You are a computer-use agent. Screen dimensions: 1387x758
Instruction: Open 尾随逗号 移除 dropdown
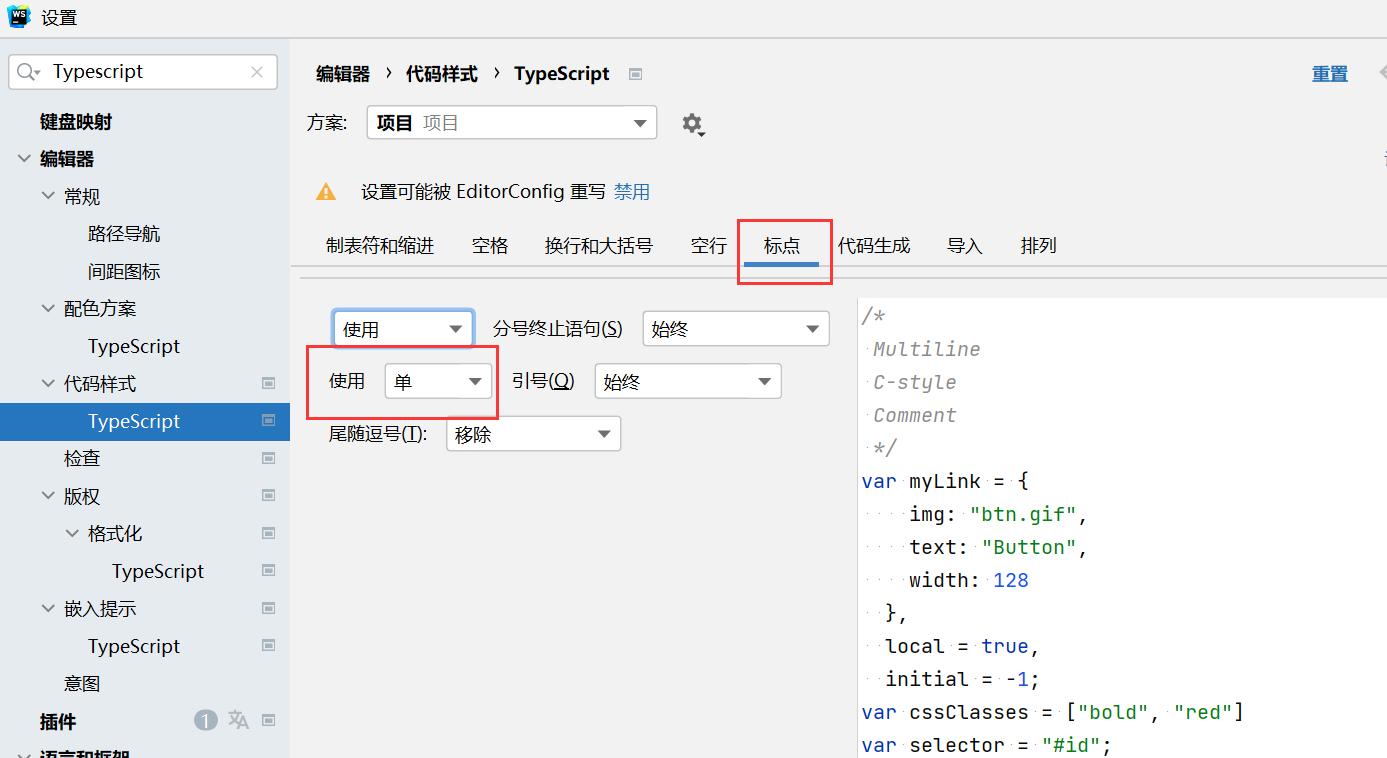pos(533,435)
